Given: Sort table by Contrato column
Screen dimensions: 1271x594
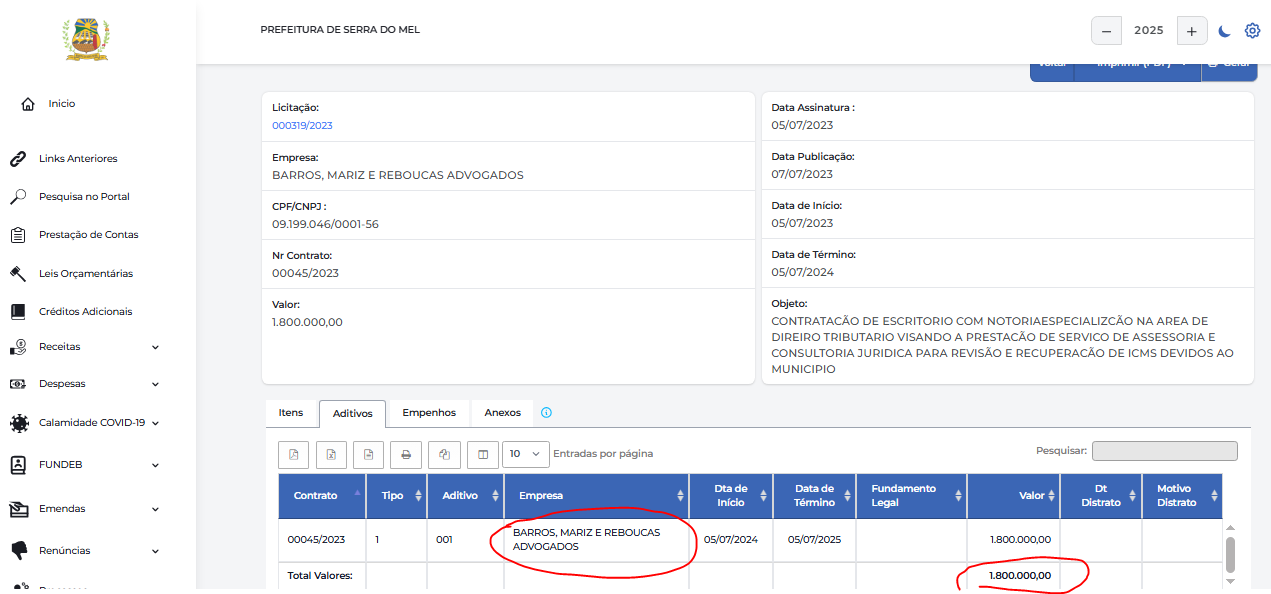Looking at the screenshot, I should point(322,496).
